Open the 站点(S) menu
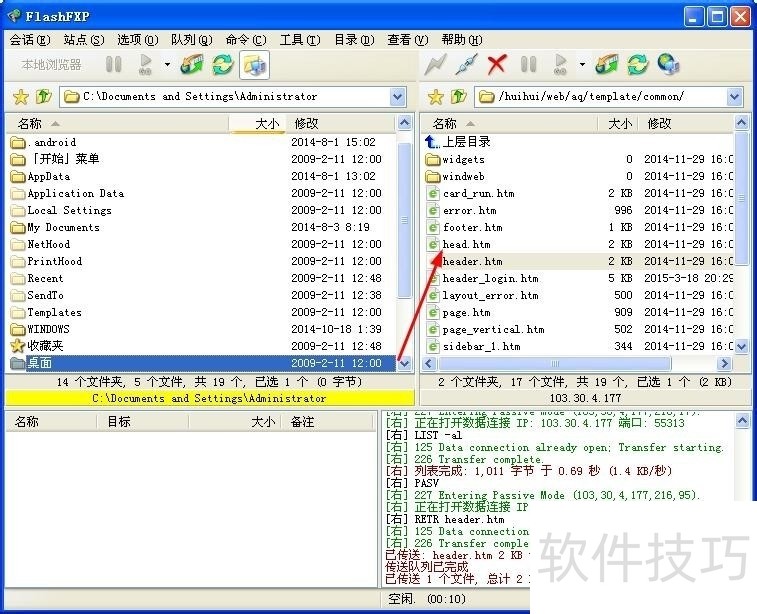757x614 pixels. [x=84, y=40]
